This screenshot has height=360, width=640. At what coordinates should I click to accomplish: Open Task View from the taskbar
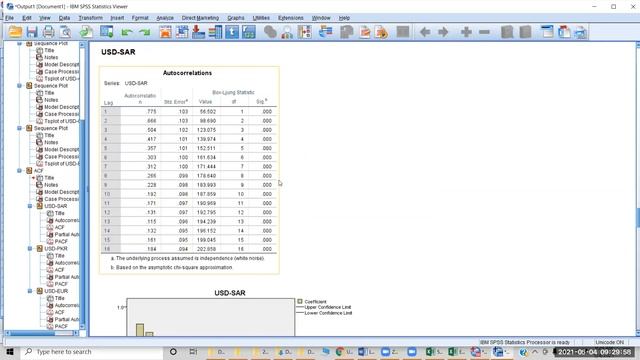coord(193,352)
